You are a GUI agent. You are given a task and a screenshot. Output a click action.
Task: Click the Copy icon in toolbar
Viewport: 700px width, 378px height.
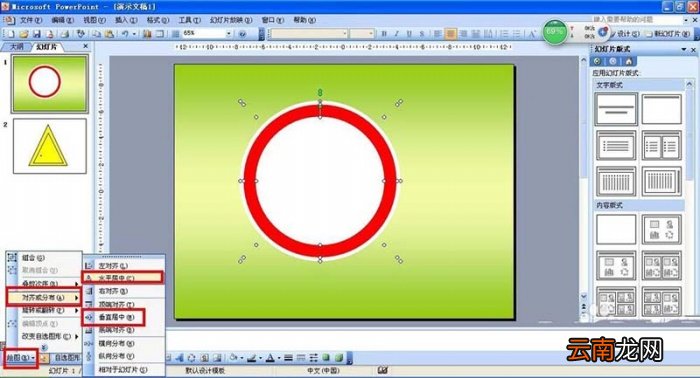96,34
